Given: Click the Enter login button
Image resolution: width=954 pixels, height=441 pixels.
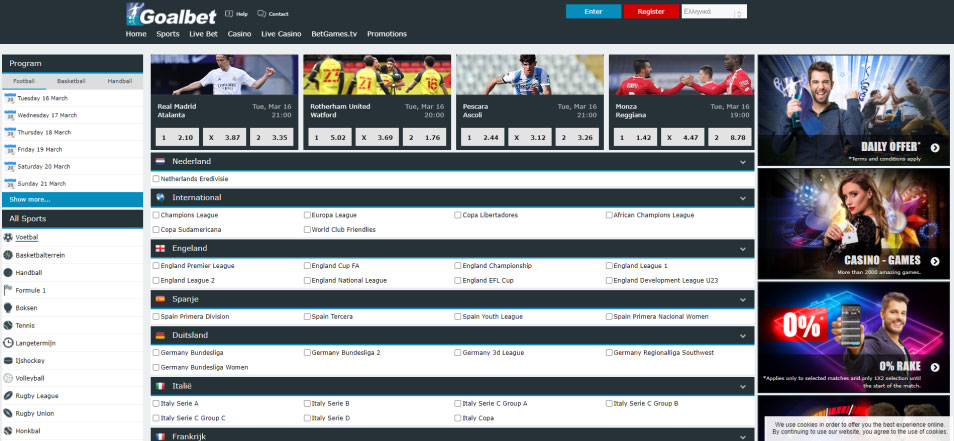Looking at the screenshot, I should (593, 12).
